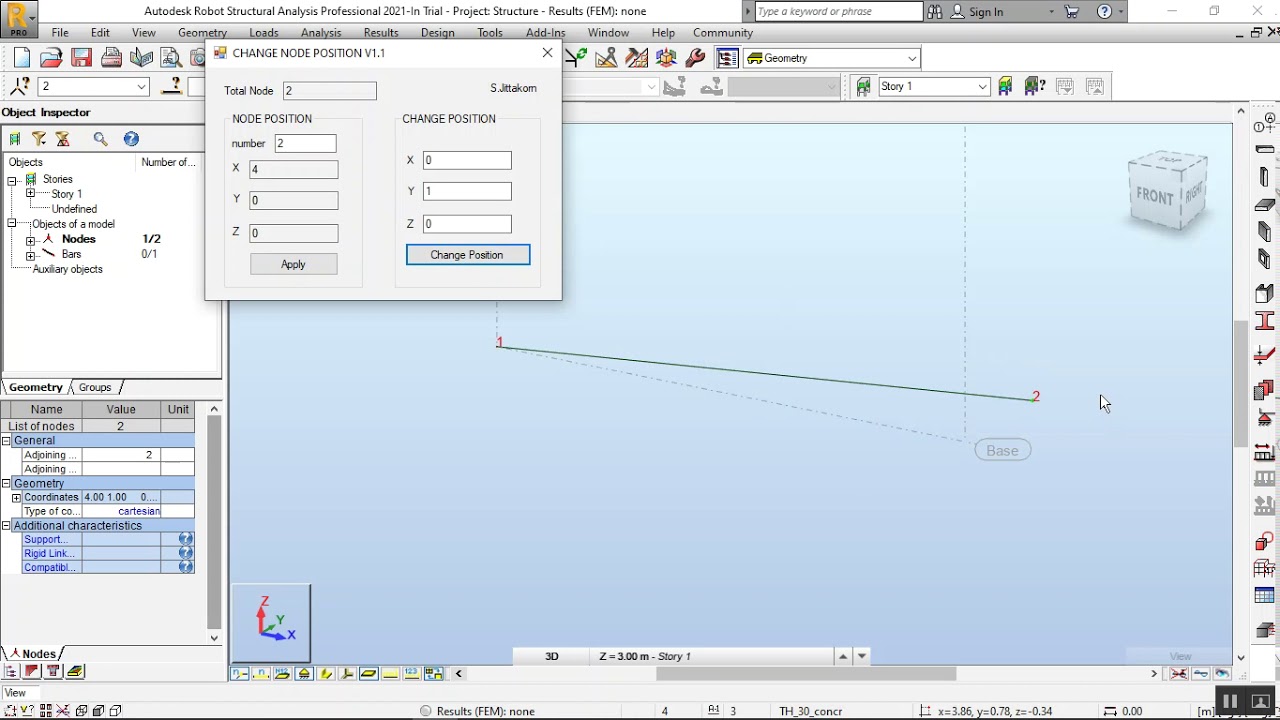Open Job Preferences wrench icon
The height and width of the screenshot is (720, 1280).
pos(696,58)
